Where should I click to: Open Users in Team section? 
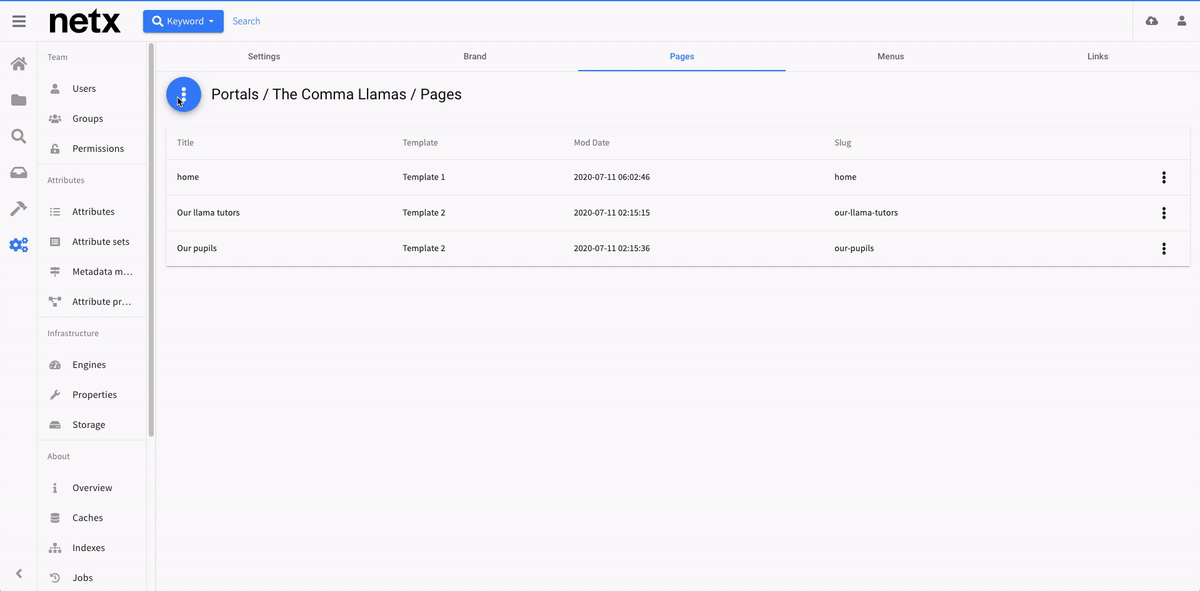92,89
